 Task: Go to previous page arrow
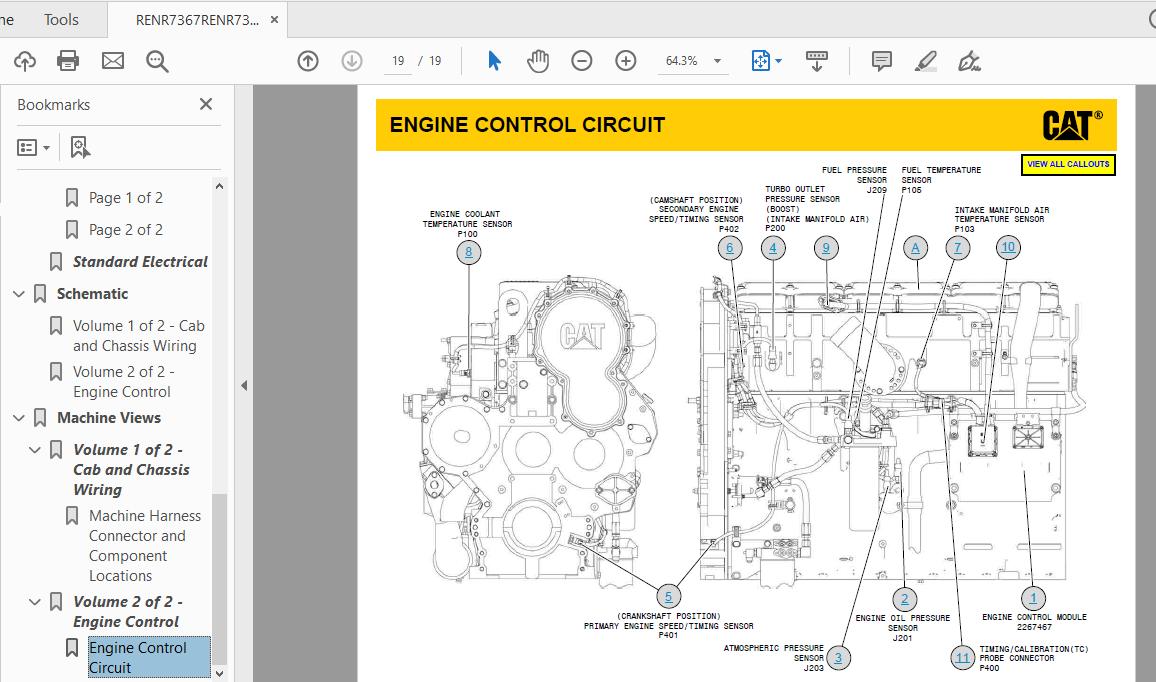coord(308,60)
